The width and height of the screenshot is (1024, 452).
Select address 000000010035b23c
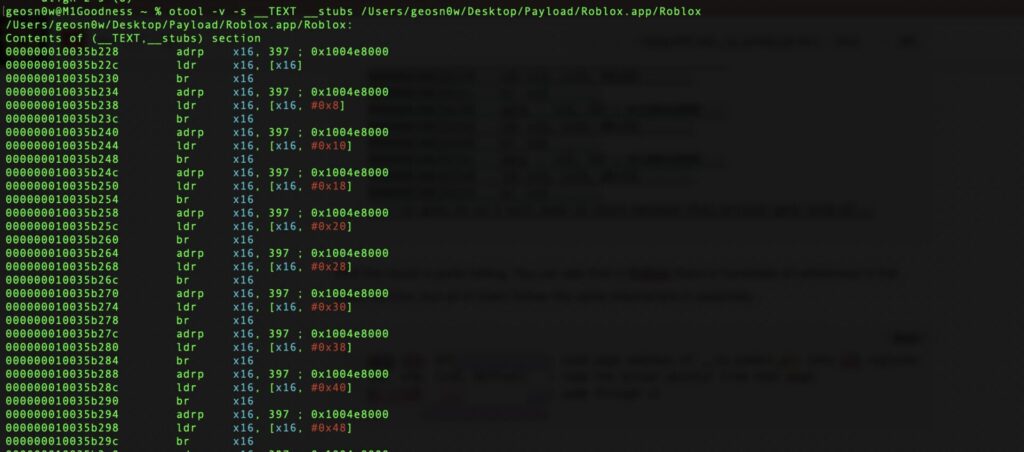63,119
